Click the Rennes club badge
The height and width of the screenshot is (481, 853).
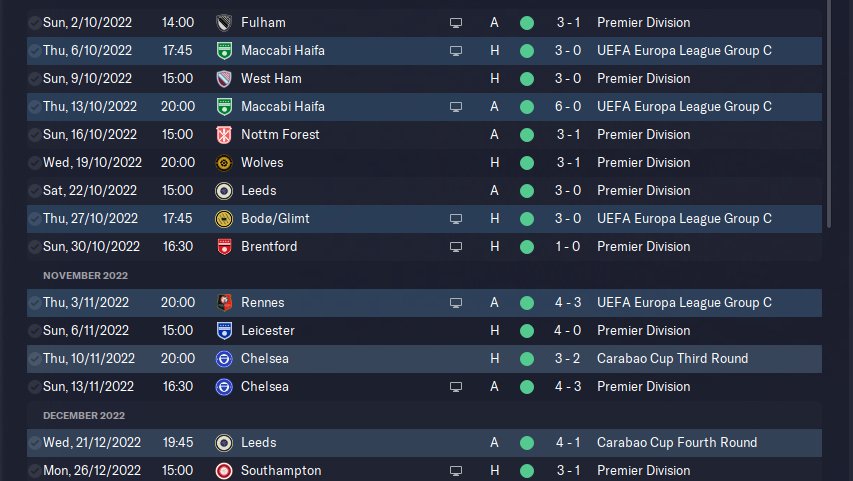pyautogui.click(x=224, y=302)
